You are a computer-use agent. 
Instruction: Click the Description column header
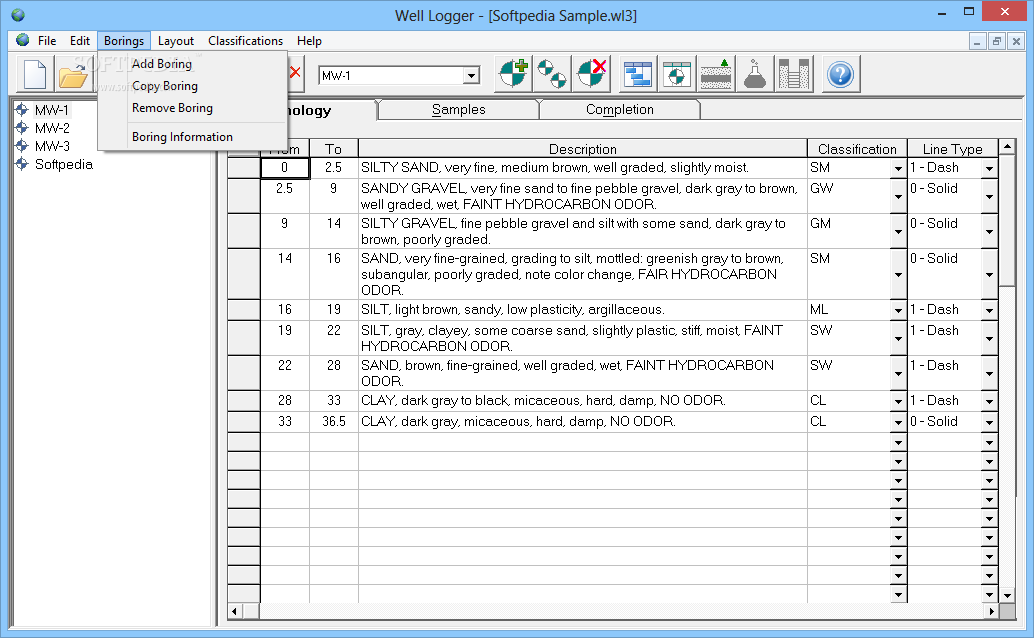582,149
